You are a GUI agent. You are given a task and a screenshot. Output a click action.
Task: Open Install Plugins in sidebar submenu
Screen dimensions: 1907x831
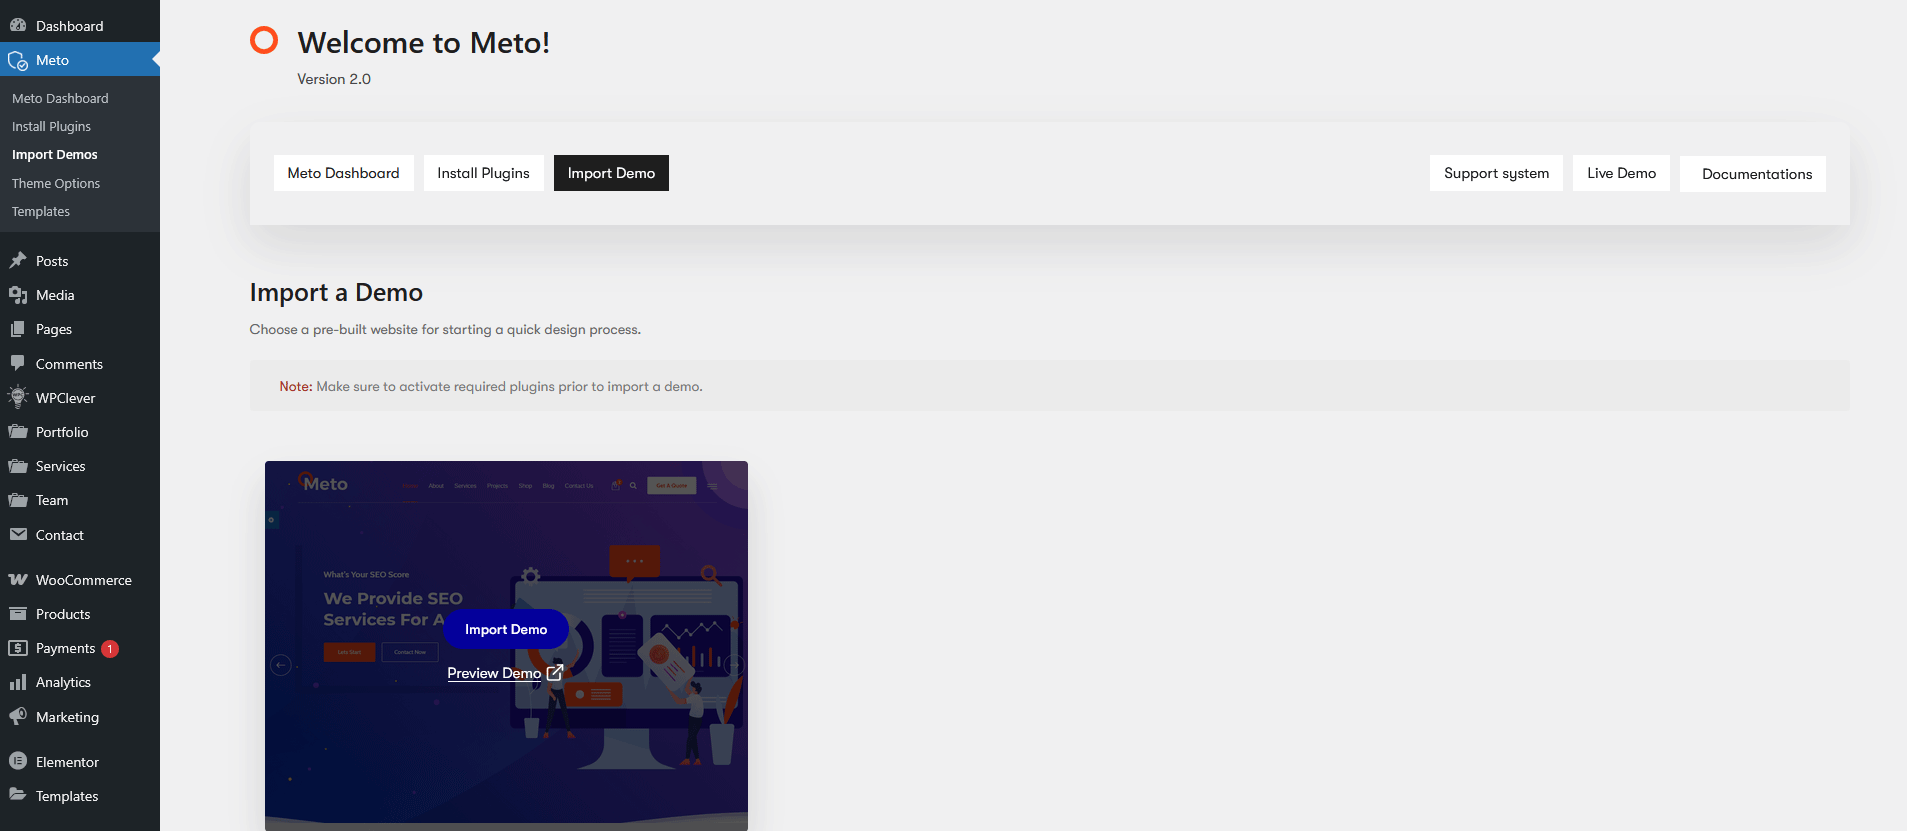point(51,126)
